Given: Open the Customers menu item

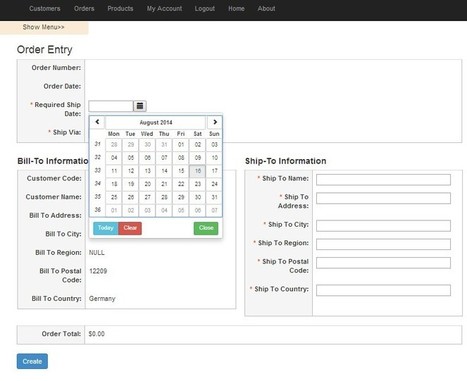Looking at the screenshot, I should [45, 9].
